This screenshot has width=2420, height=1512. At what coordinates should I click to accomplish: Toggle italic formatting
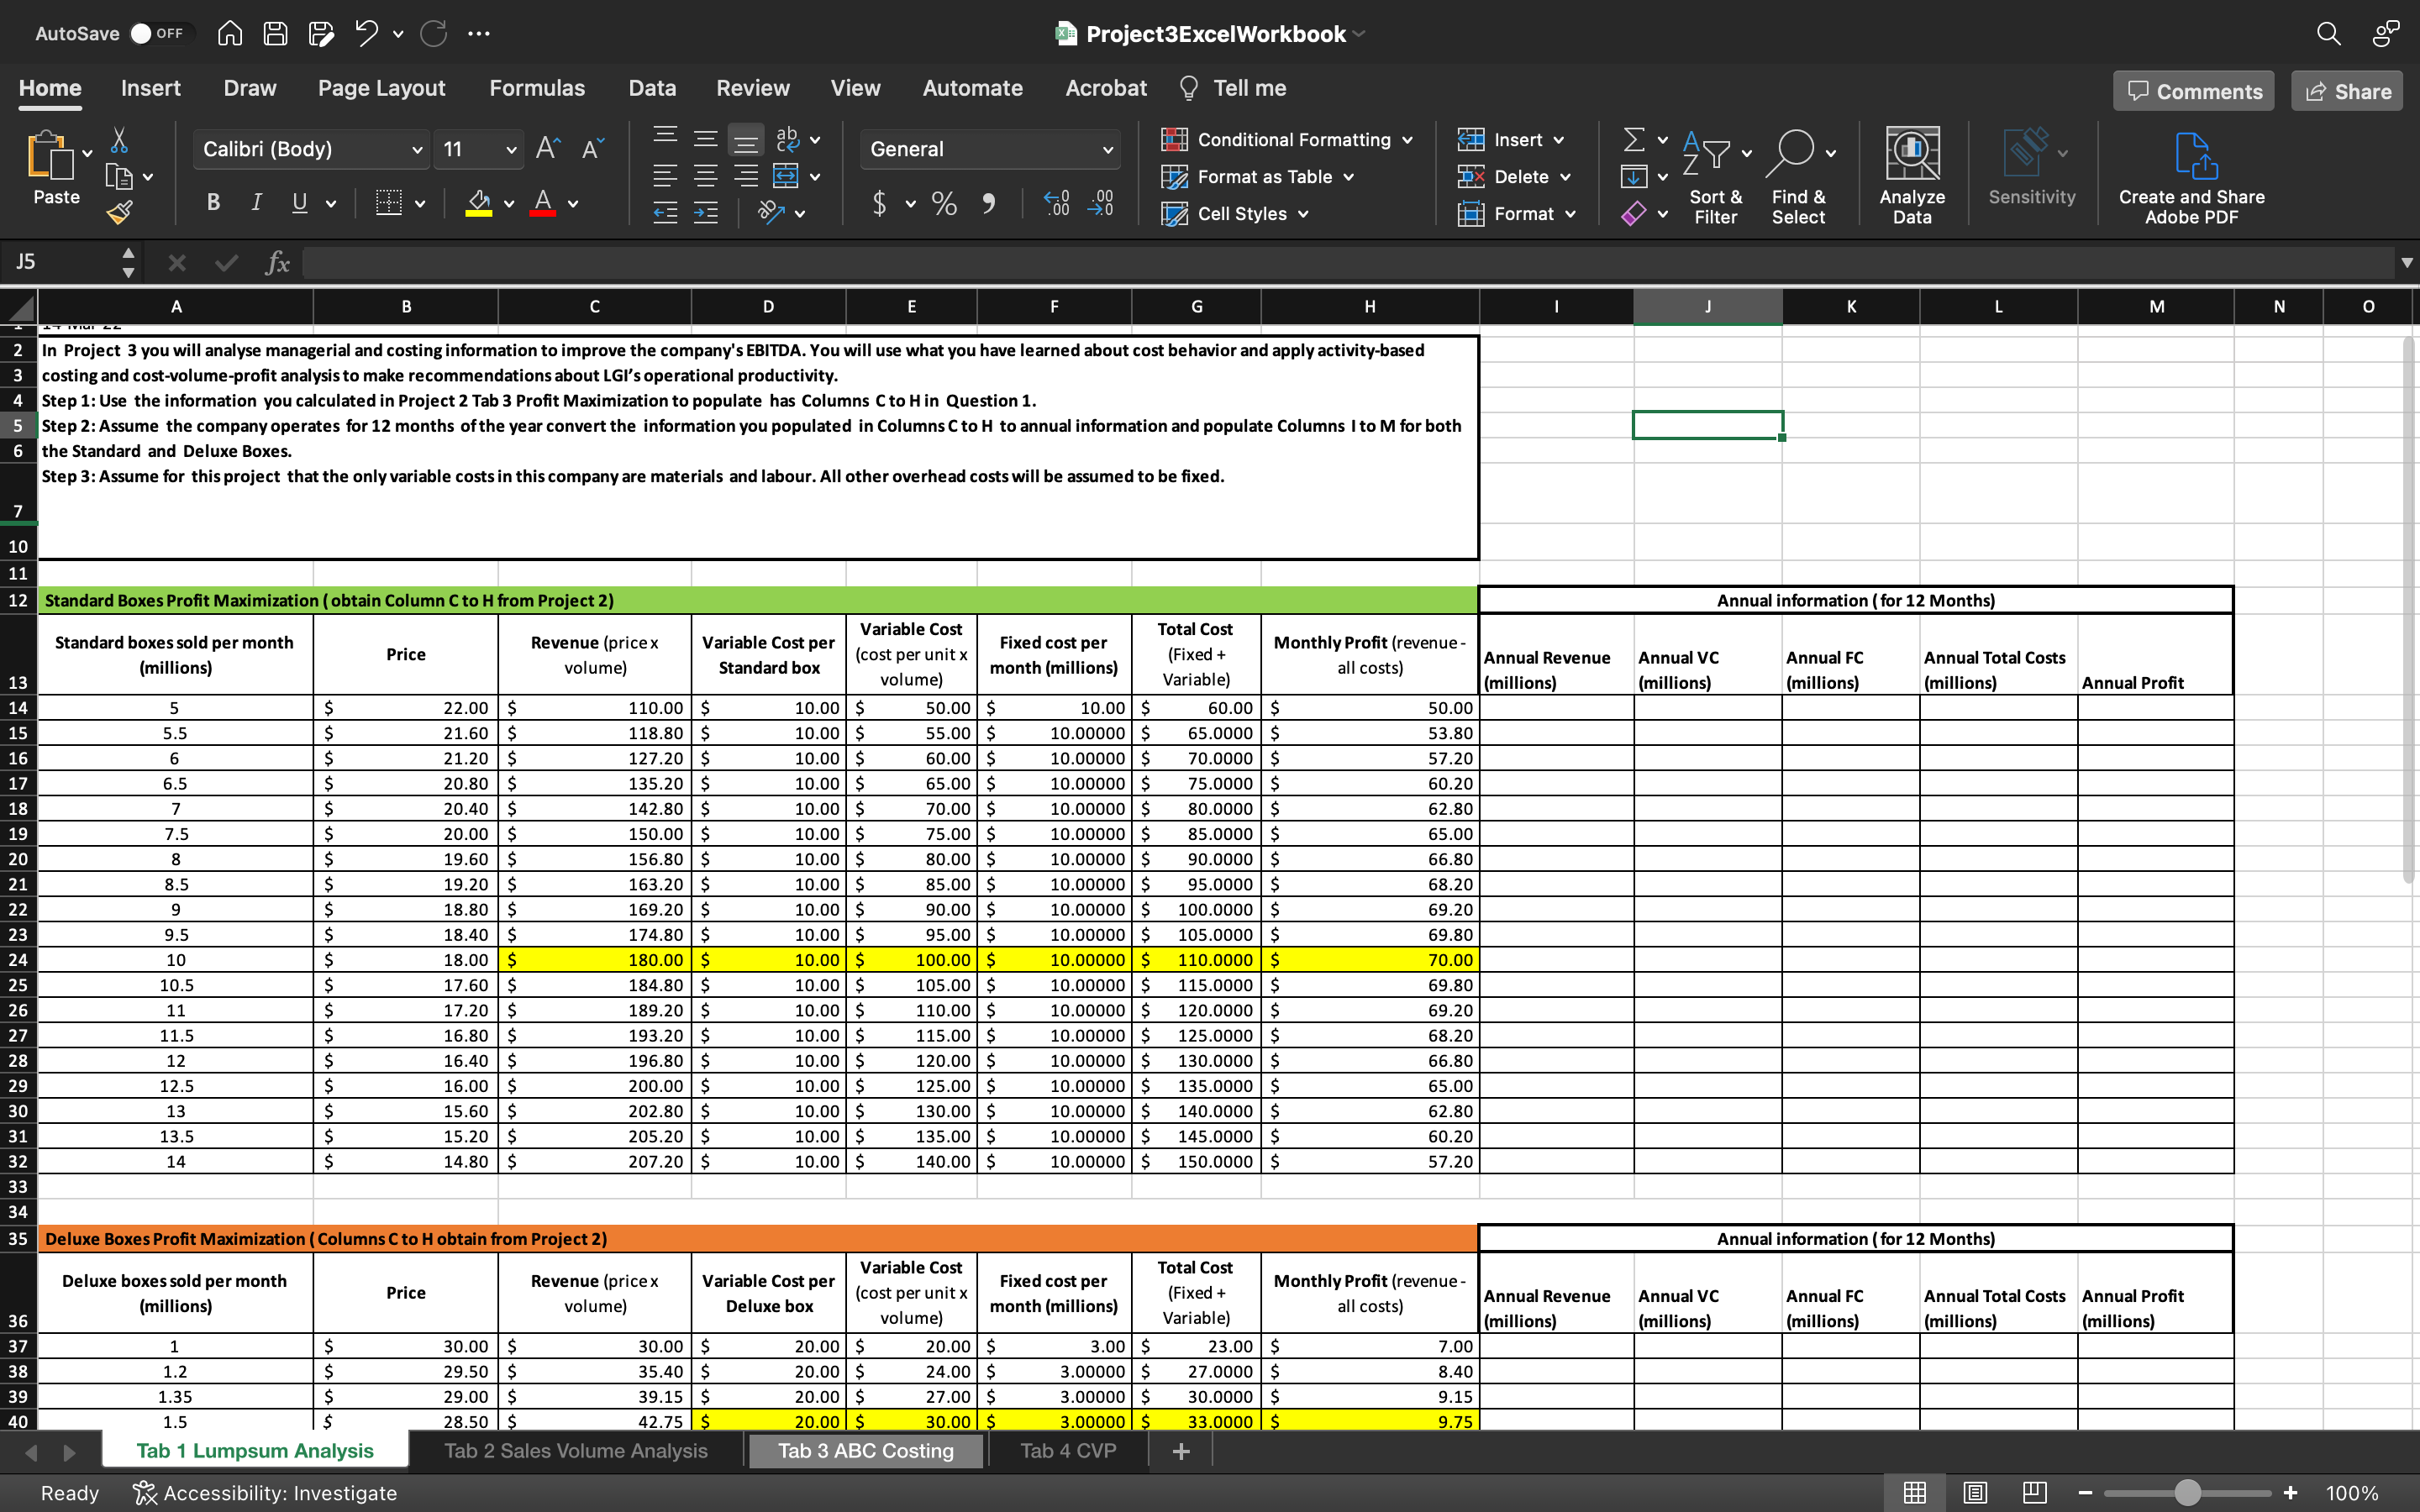[x=256, y=202]
